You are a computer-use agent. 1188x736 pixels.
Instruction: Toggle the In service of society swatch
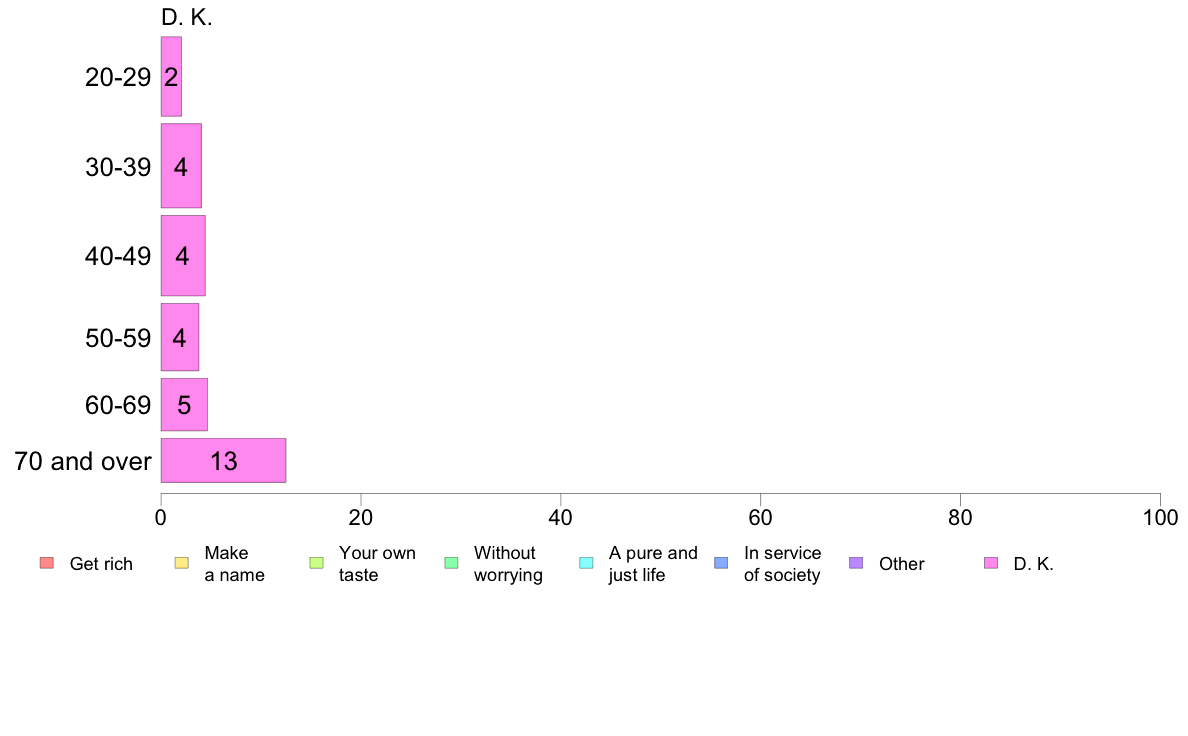[x=721, y=562]
